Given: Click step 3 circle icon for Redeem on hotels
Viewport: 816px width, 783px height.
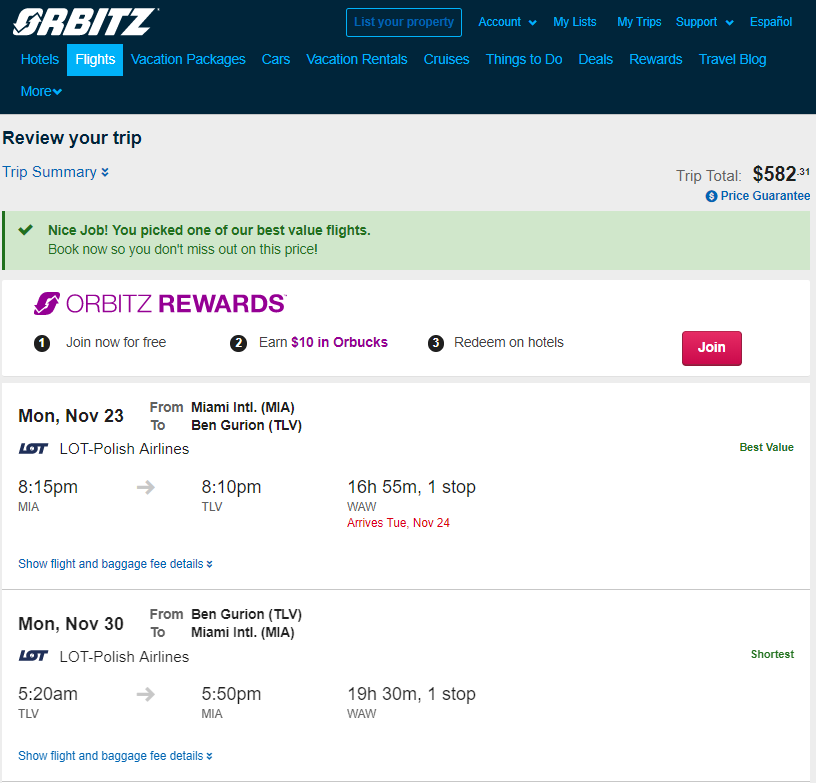Looking at the screenshot, I should (436, 343).
